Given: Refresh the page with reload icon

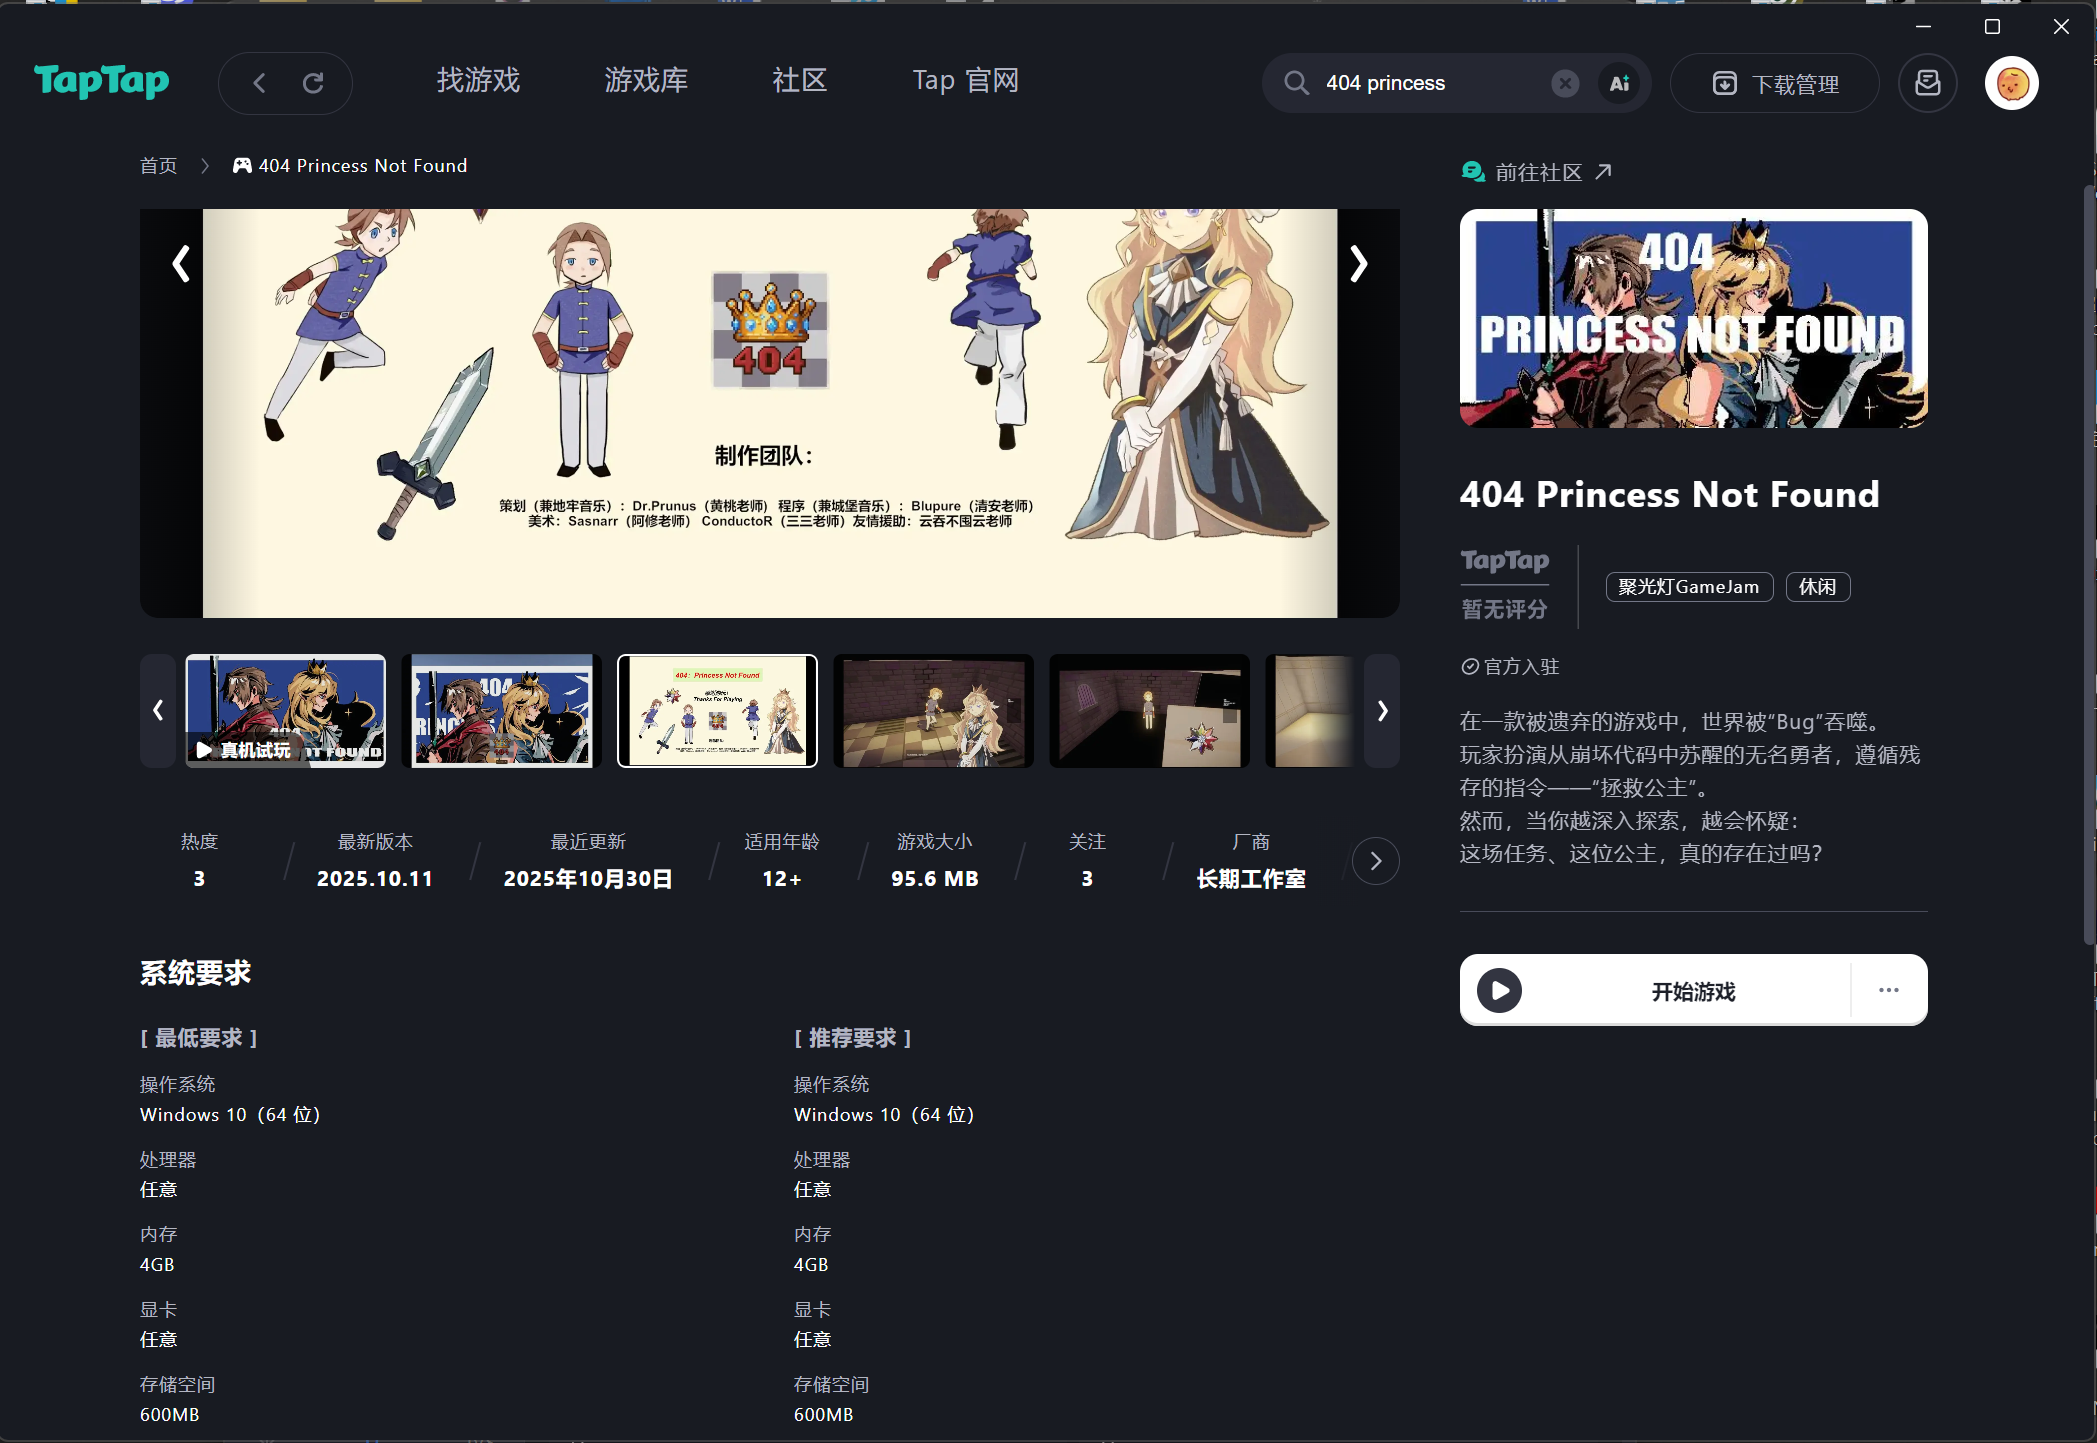Looking at the screenshot, I should click(x=313, y=83).
